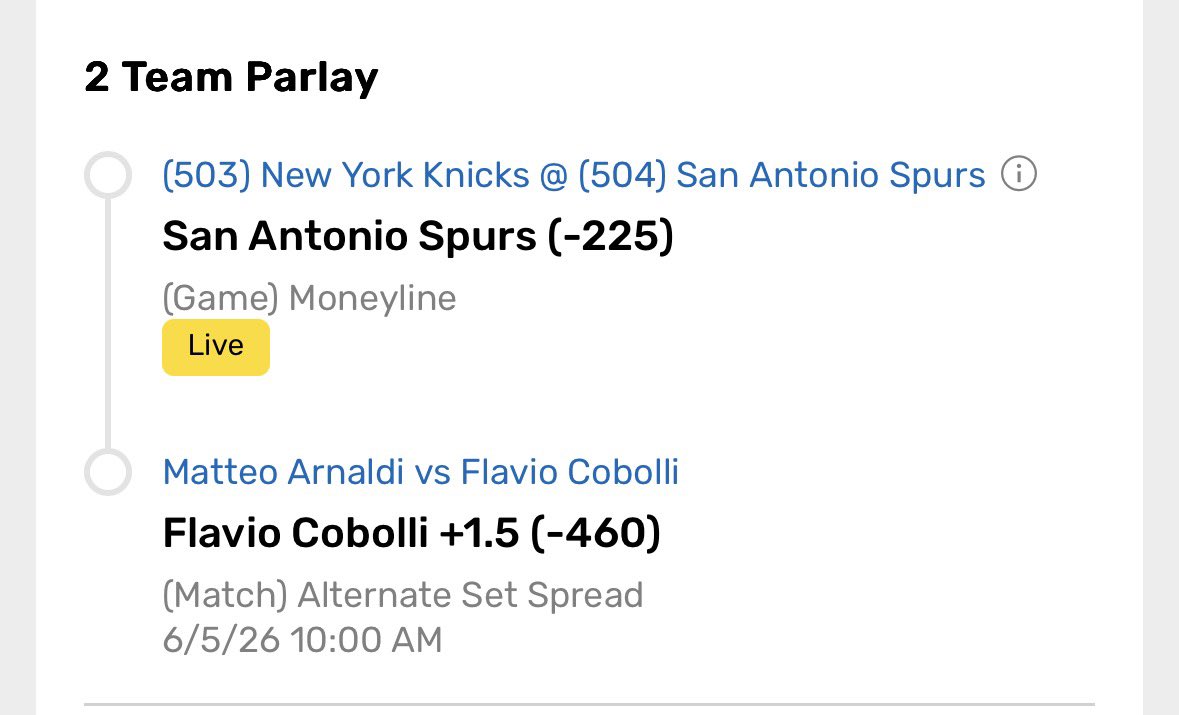Viewport: 1179px width, 715px height.
Task: Open the Knicks @ Spurs matchup link
Action: tap(574, 175)
